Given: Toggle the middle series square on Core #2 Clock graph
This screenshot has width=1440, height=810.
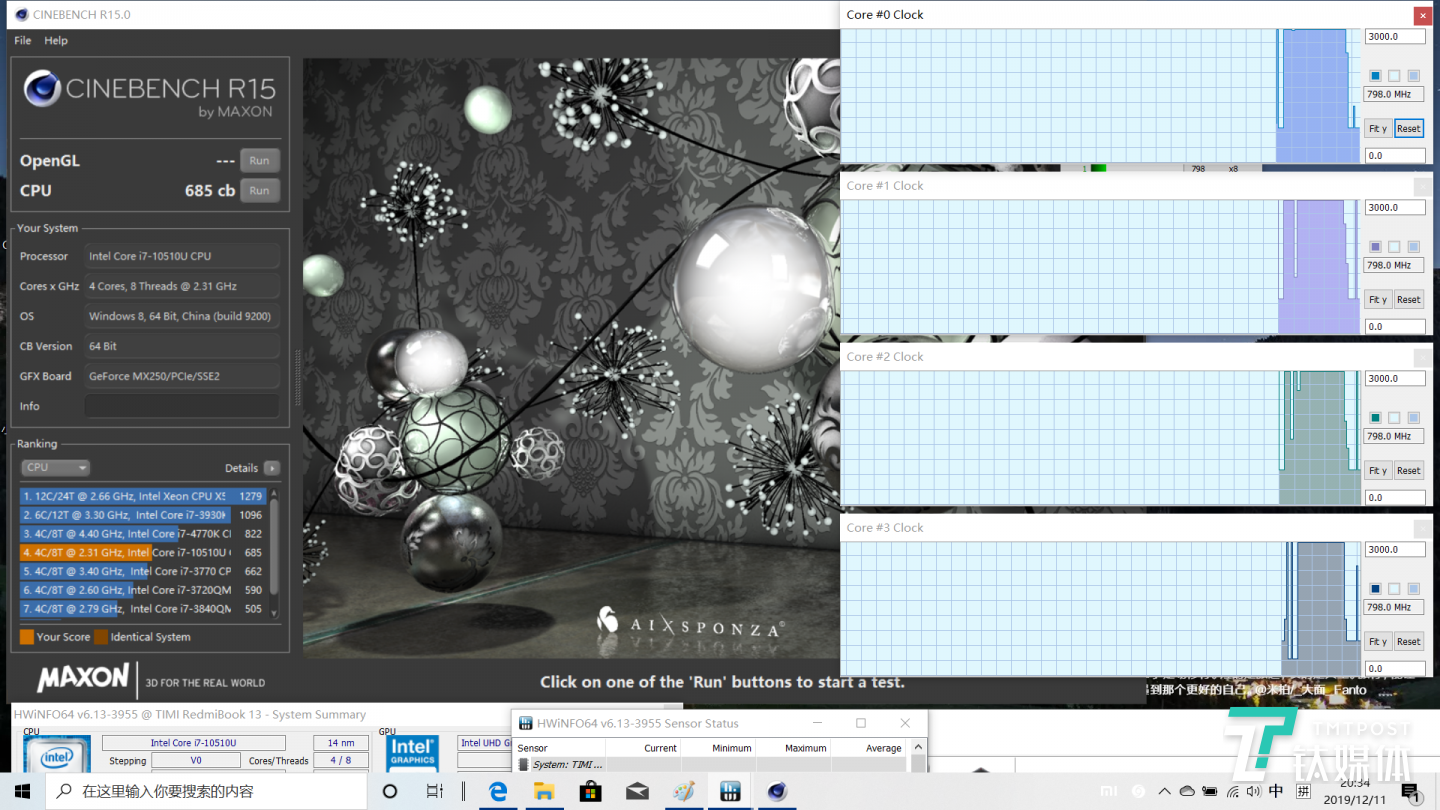Looking at the screenshot, I should click(x=1393, y=418).
